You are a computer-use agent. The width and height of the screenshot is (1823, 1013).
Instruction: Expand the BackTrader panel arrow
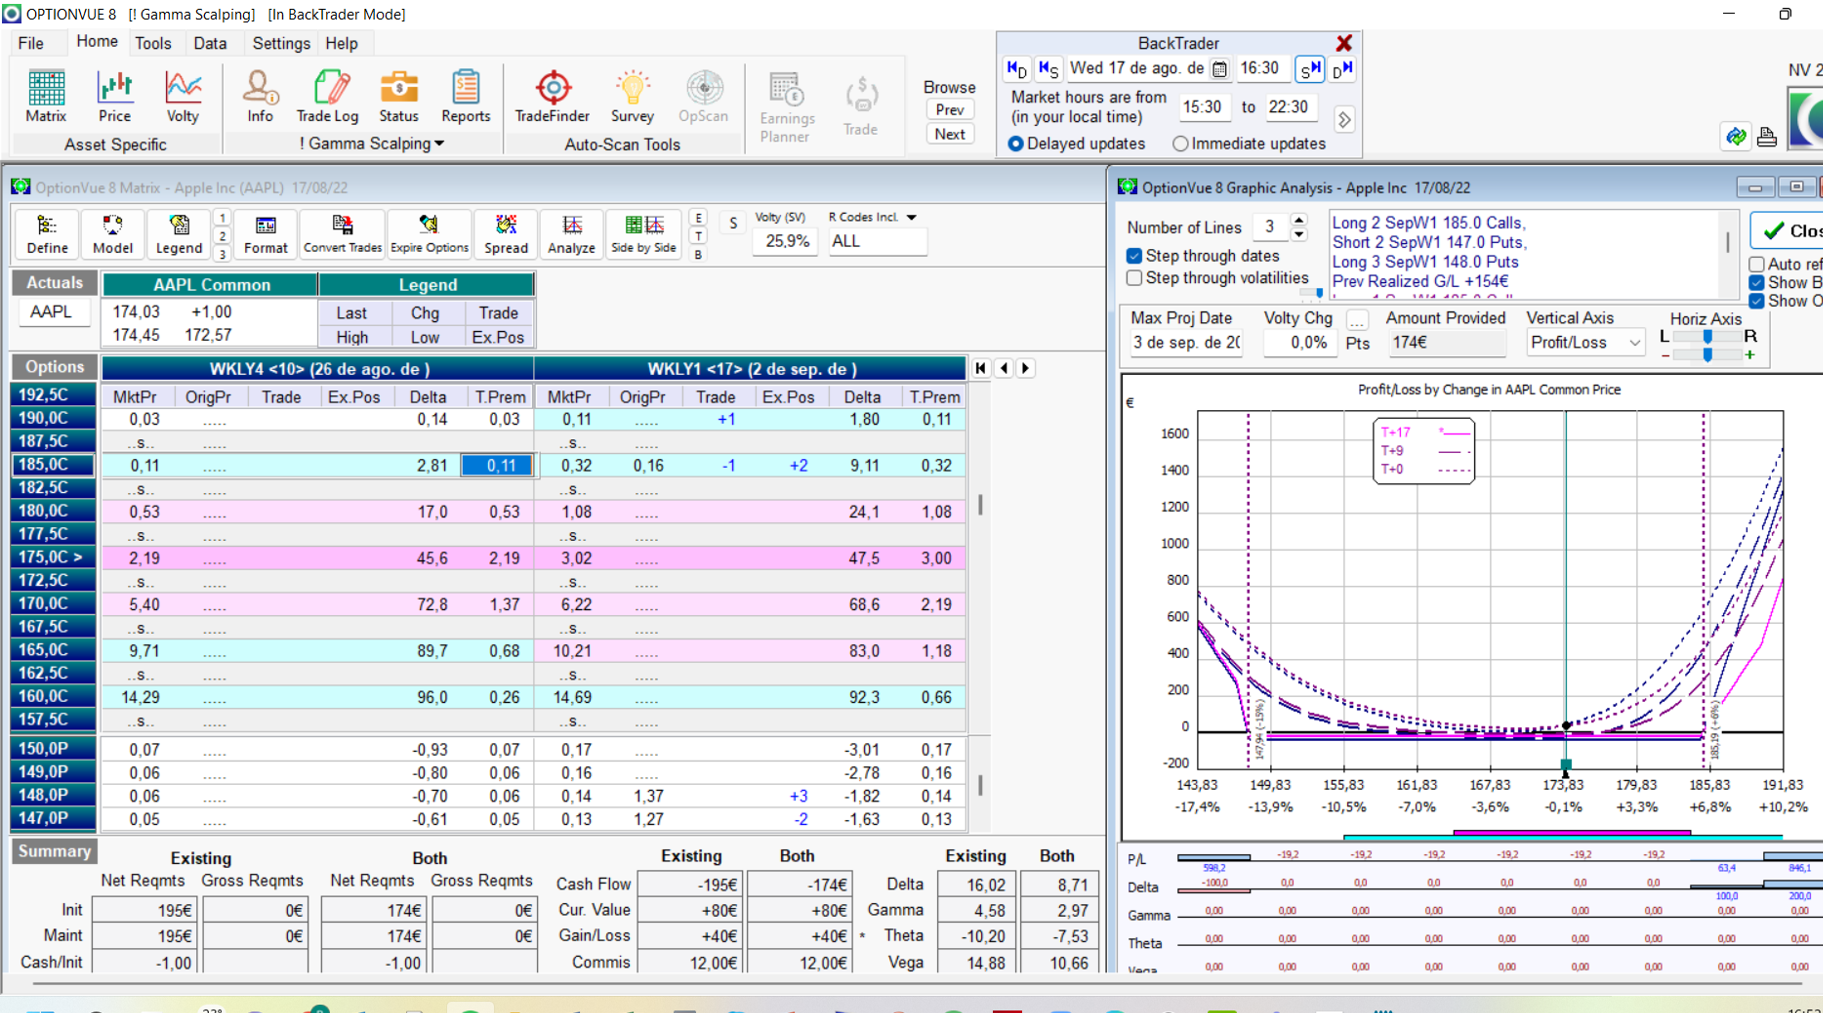(x=1344, y=120)
